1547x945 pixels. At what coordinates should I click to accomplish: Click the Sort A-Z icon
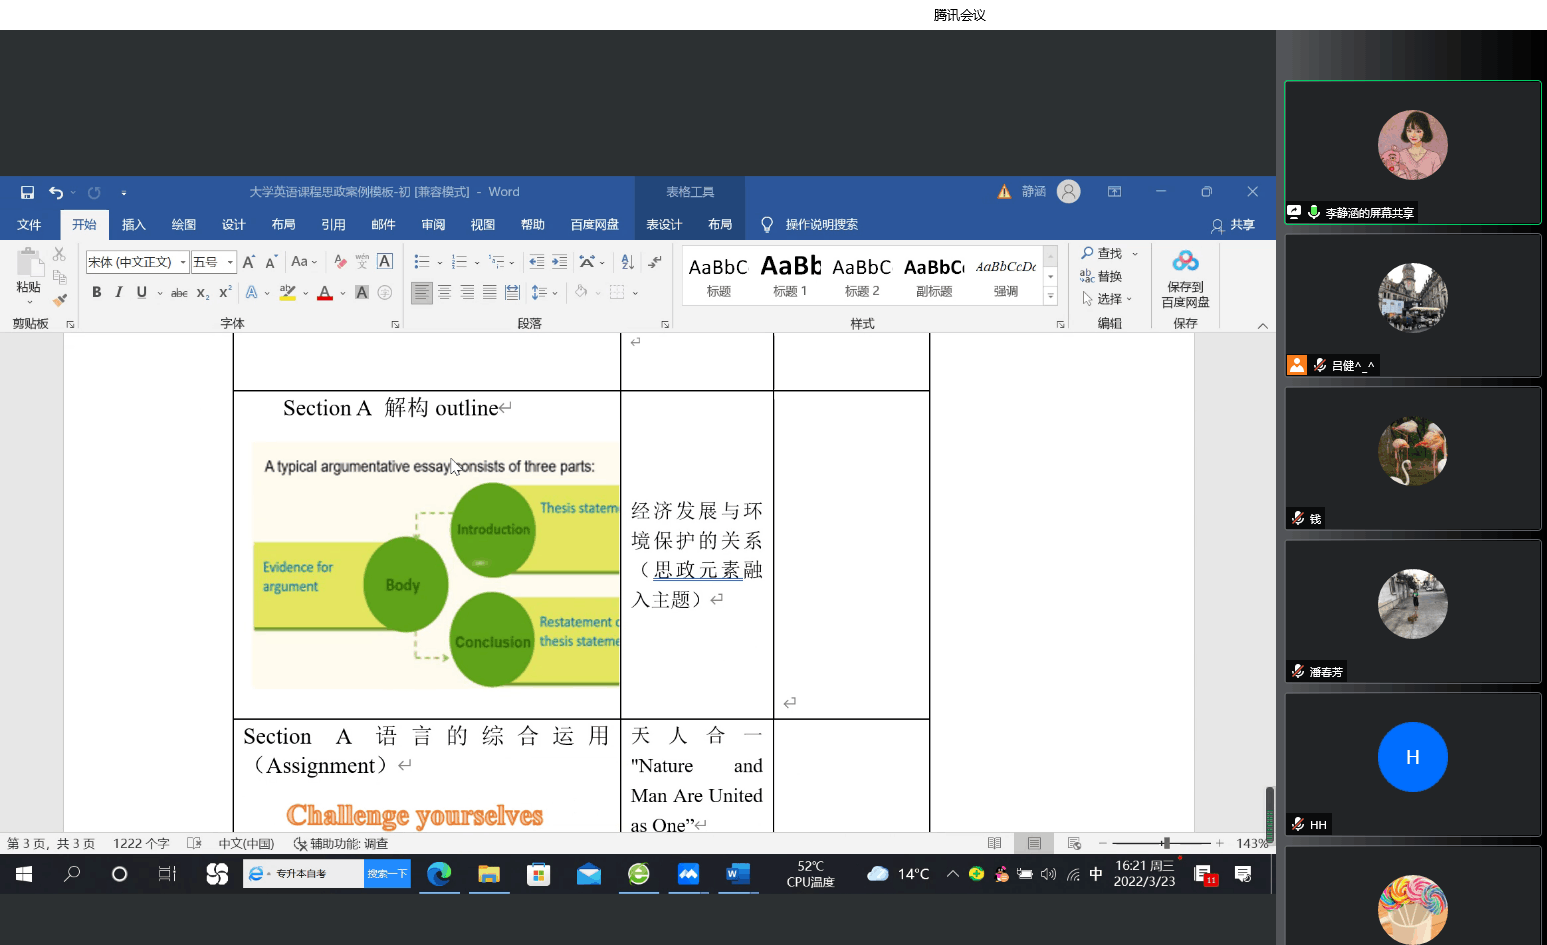click(627, 262)
